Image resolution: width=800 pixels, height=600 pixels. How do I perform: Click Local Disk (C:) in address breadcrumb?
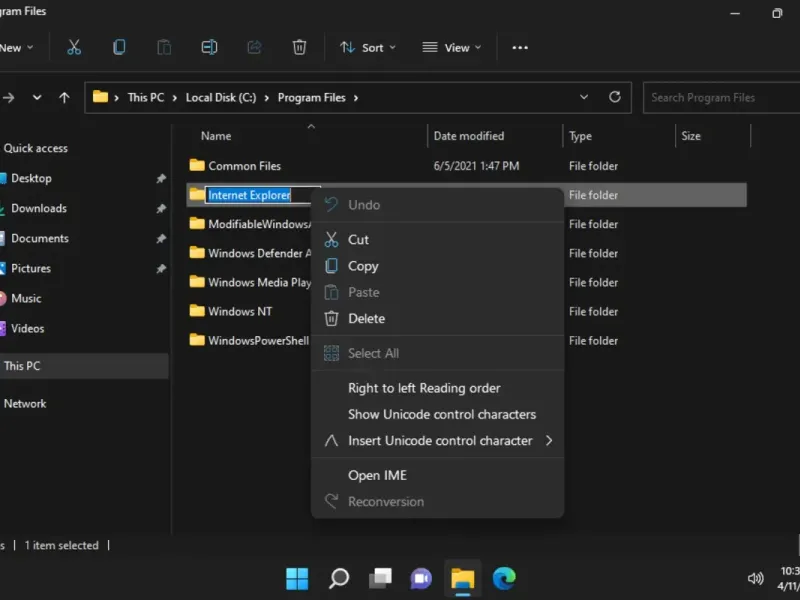pyautogui.click(x=221, y=97)
